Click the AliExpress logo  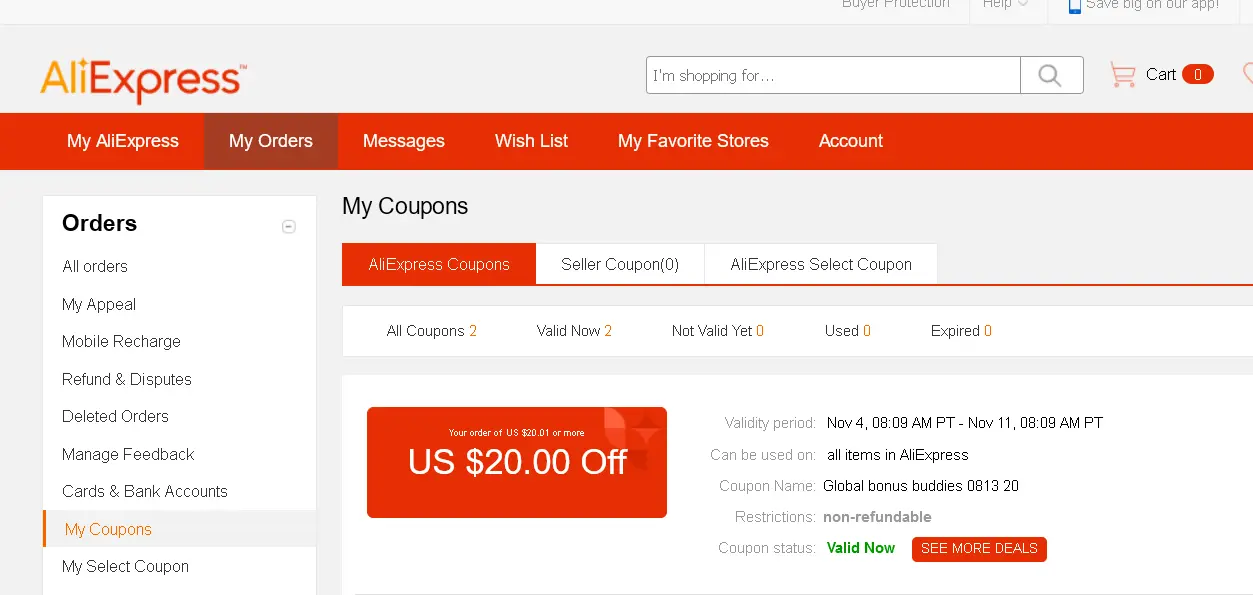143,80
